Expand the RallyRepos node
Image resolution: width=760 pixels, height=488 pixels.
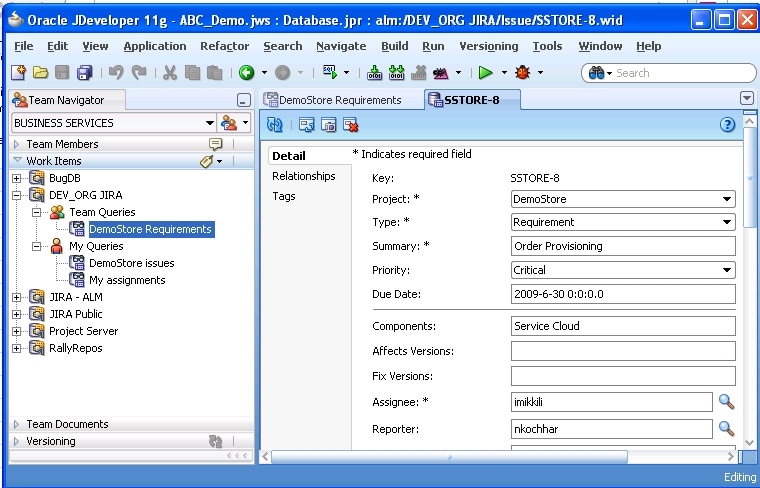click(x=16, y=348)
